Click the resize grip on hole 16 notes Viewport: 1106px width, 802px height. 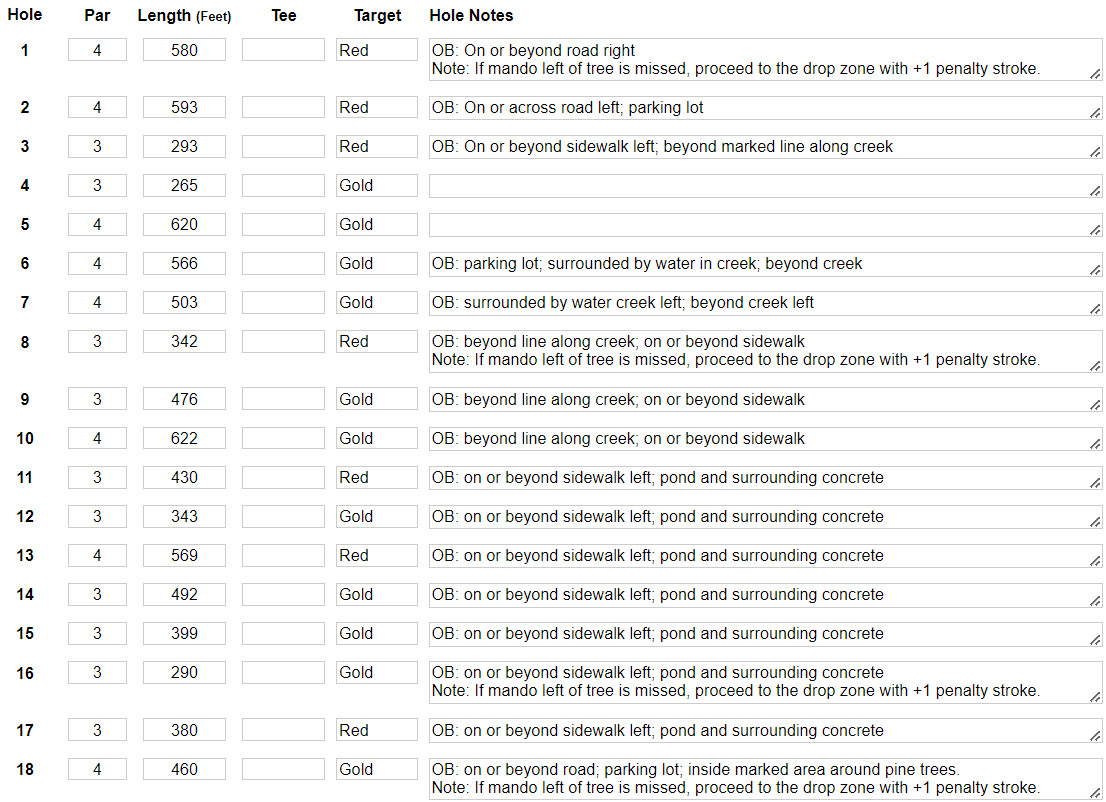tap(1096, 697)
